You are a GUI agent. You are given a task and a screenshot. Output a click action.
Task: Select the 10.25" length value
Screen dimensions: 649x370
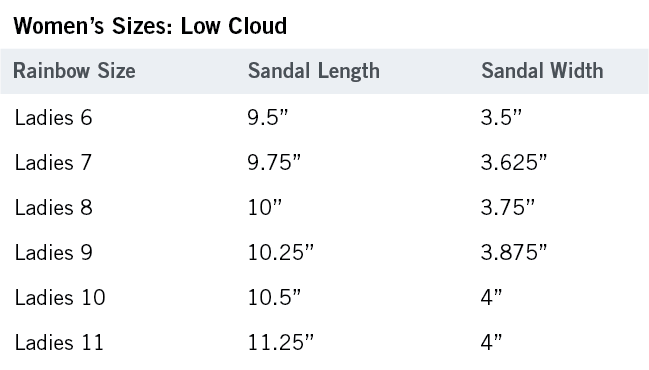(281, 252)
